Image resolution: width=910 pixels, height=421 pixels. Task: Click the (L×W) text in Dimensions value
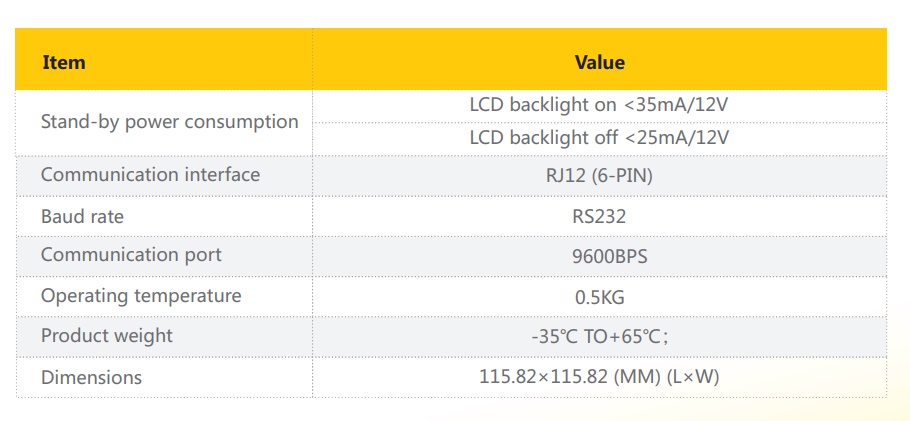[693, 376]
